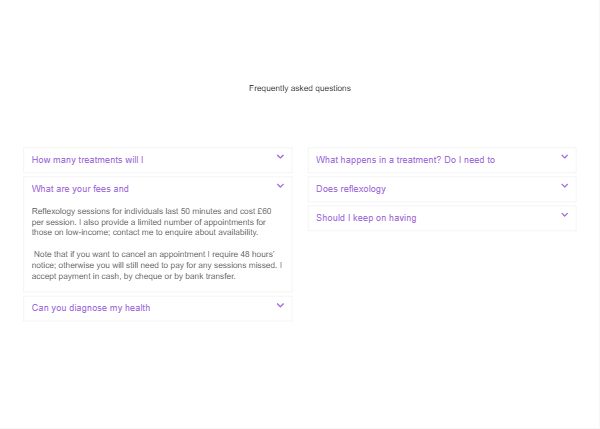Click the '£60' price in the fees answer

(264, 211)
